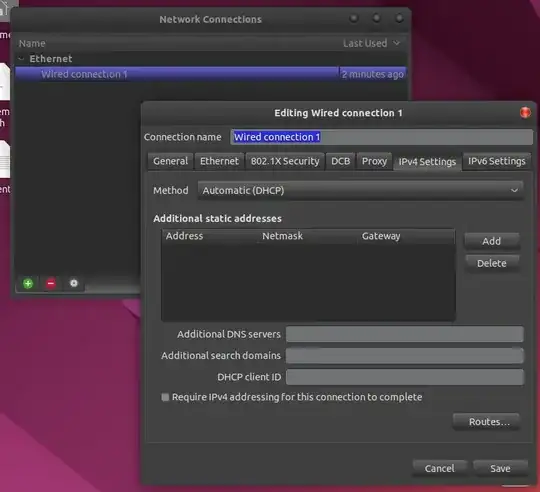Click the green add connection icon
Viewport: 540px width, 492px height.
pos(28,283)
